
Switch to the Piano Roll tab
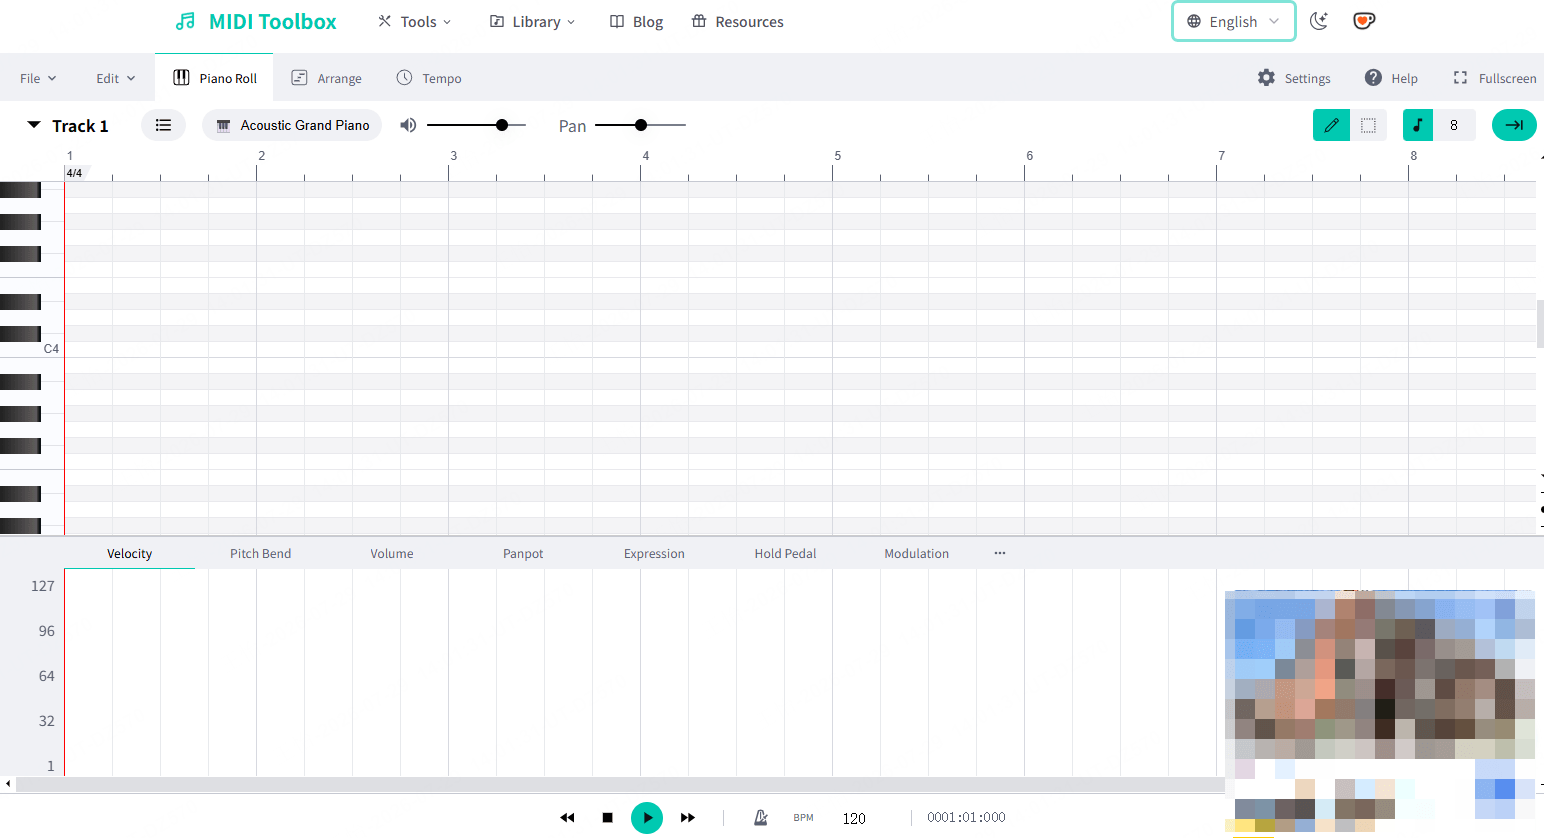tap(214, 78)
